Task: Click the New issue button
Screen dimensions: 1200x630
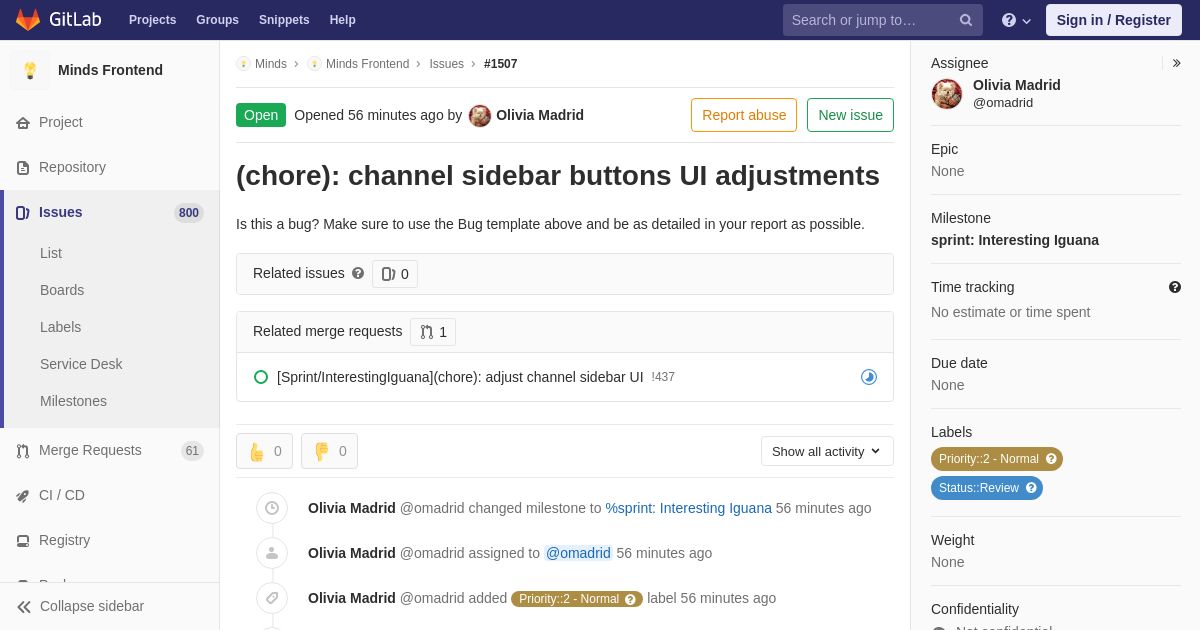Action: point(850,115)
